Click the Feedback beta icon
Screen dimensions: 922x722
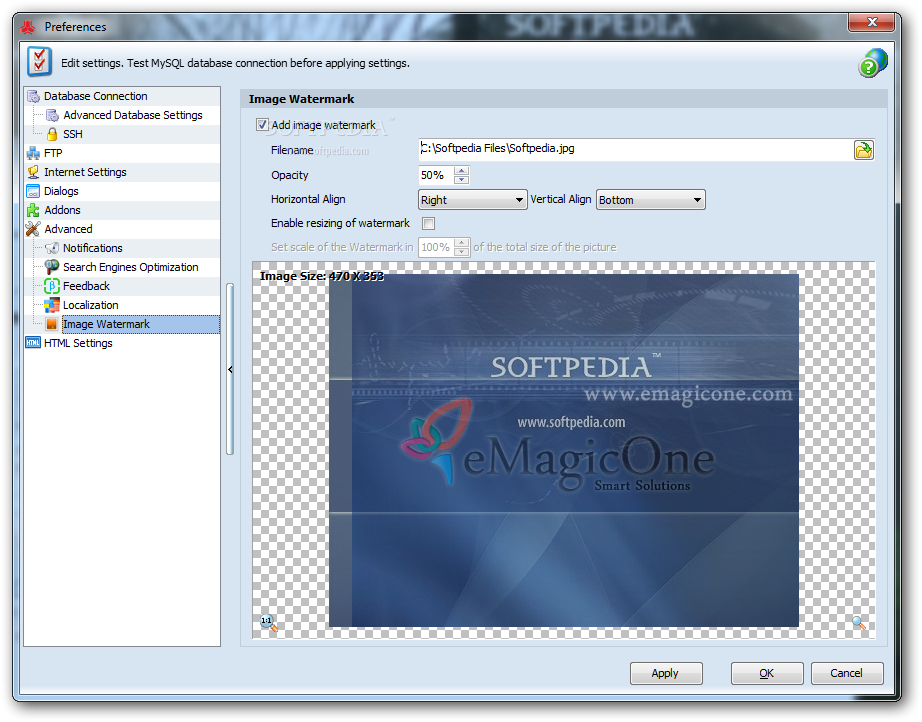coord(52,286)
